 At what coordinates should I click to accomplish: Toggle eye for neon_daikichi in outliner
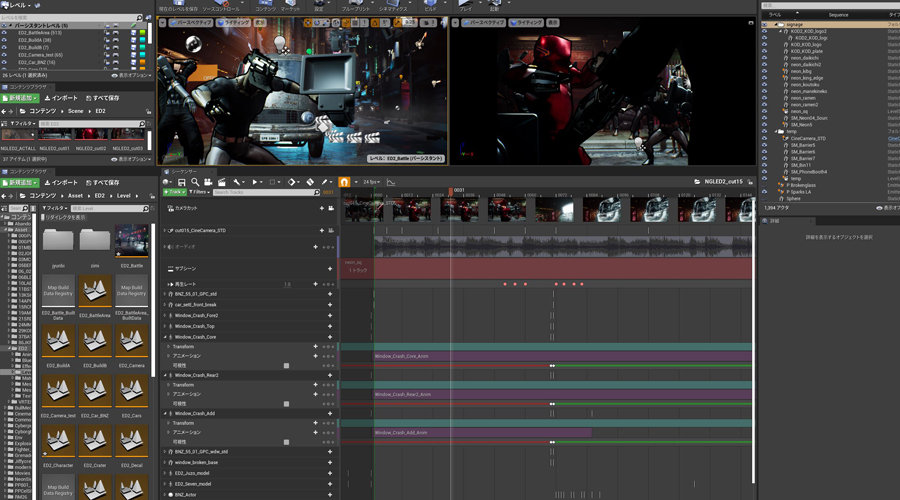click(764, 58)
